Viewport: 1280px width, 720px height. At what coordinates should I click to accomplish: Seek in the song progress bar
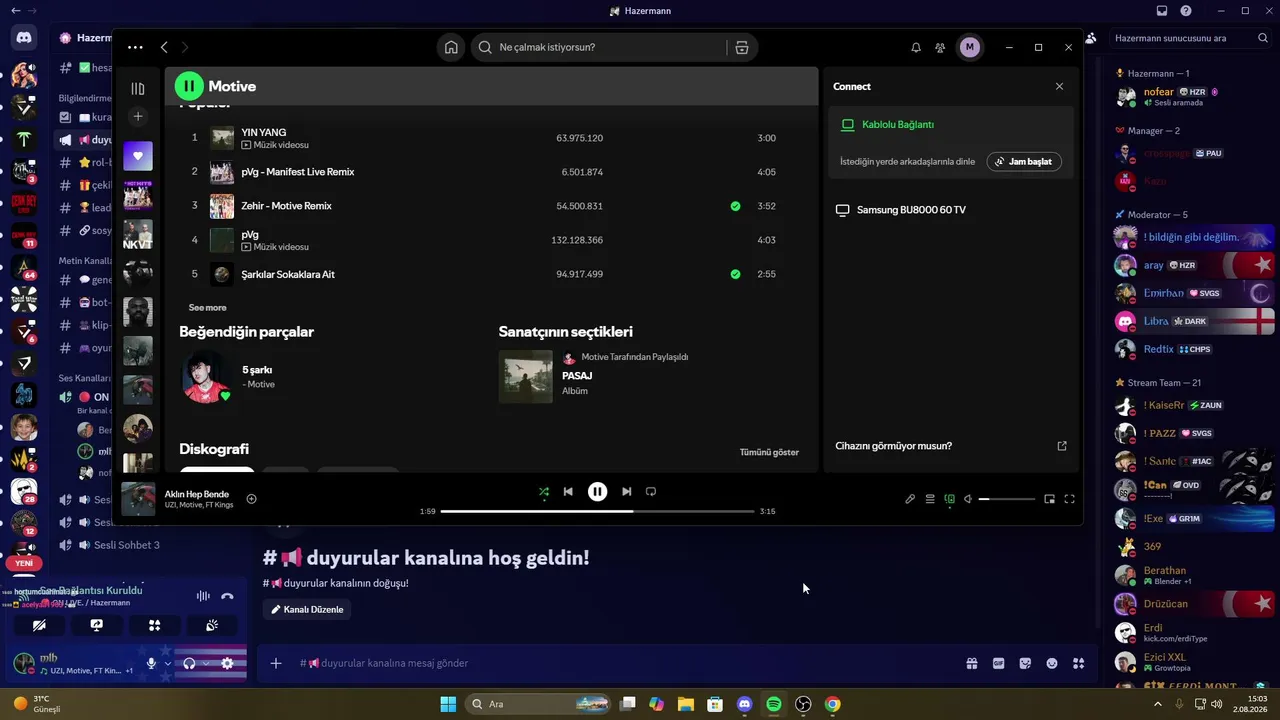pyautogui.click(x=597, y=511)
